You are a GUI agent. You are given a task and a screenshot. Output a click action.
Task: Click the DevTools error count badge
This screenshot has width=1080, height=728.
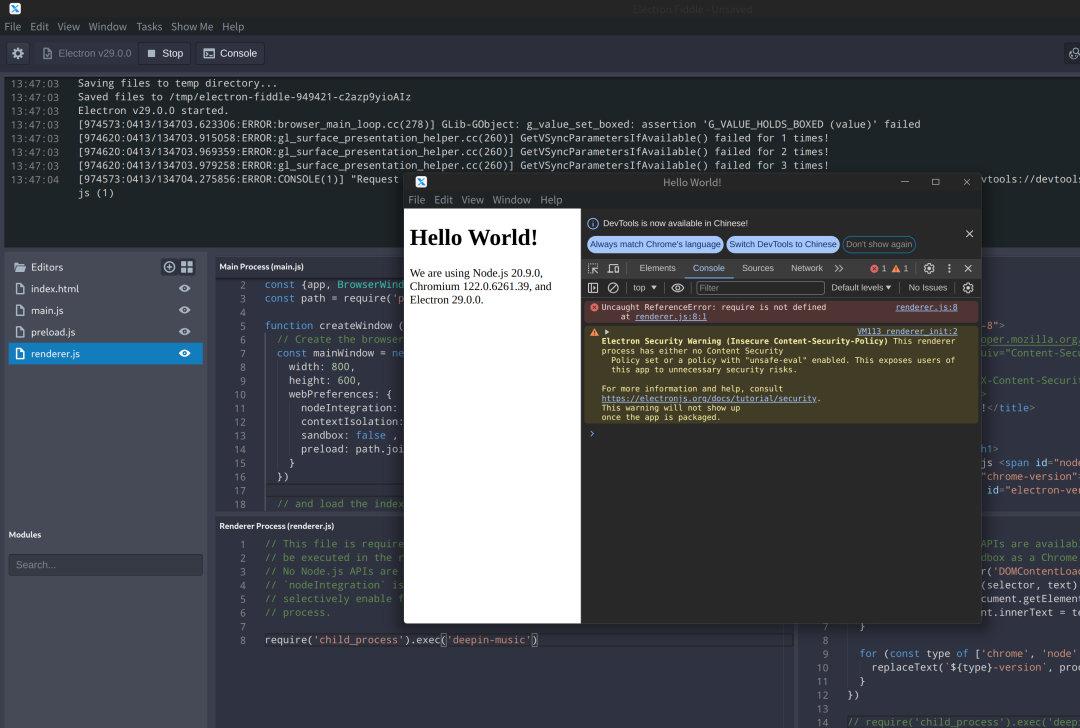point(878,268)
